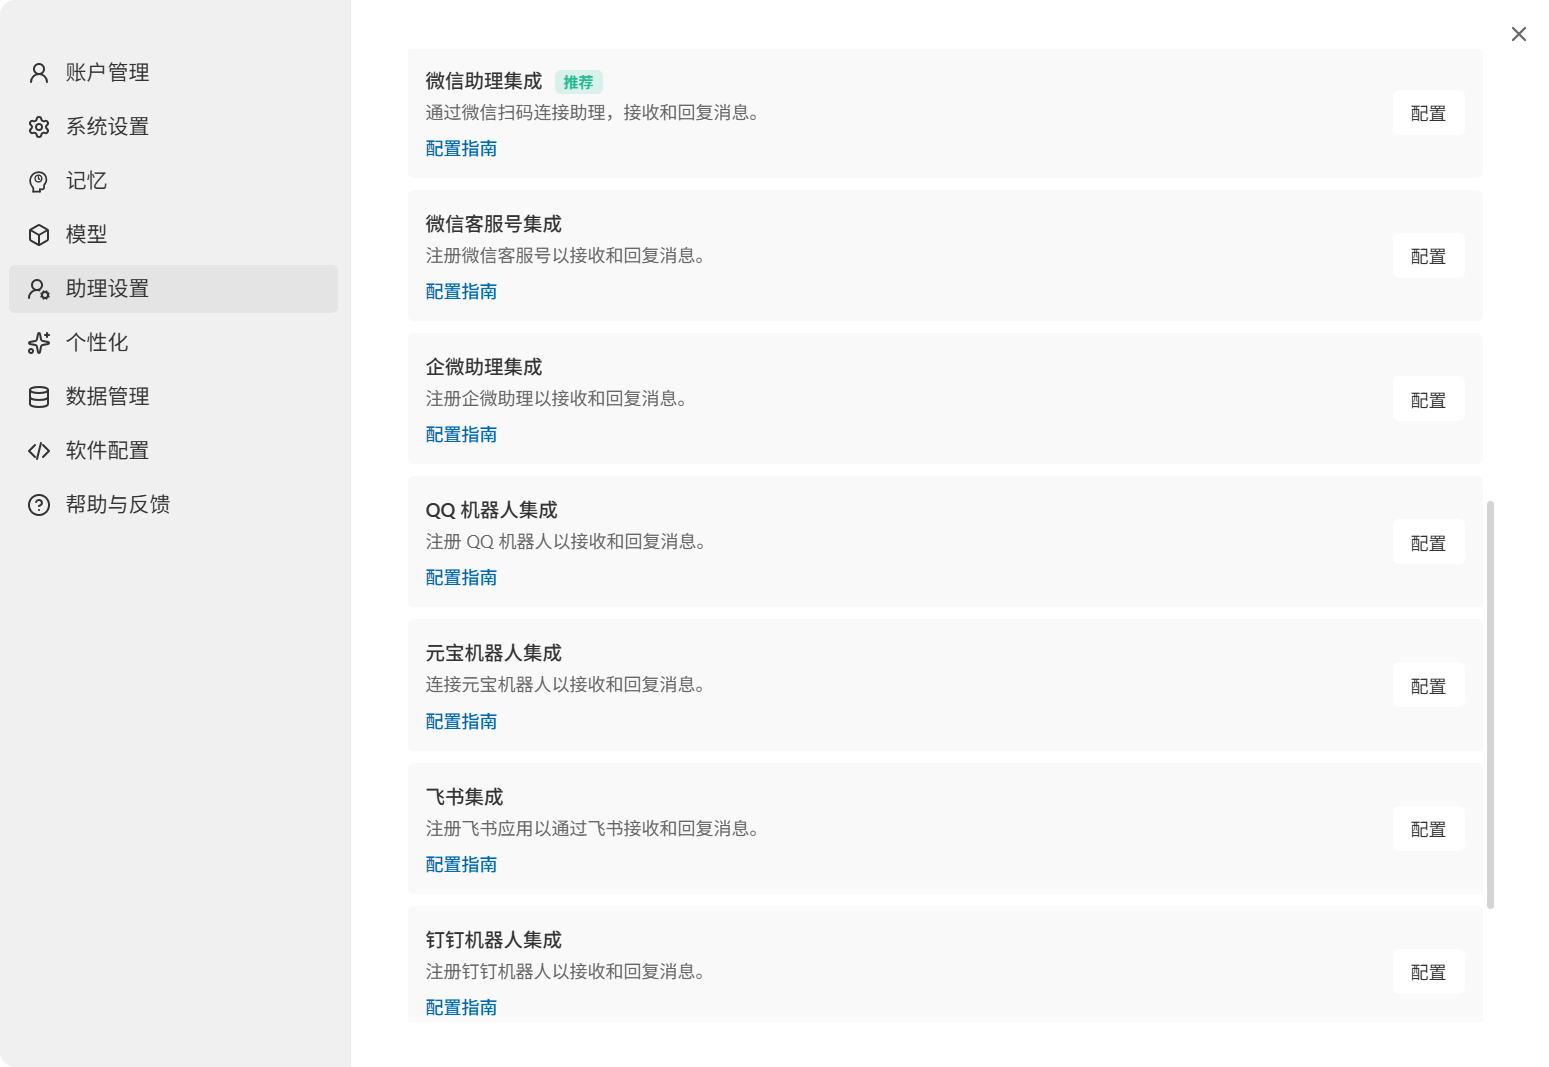Click the 账户管理 person icon
The image size is (1549, 1067).
(39, 73)
